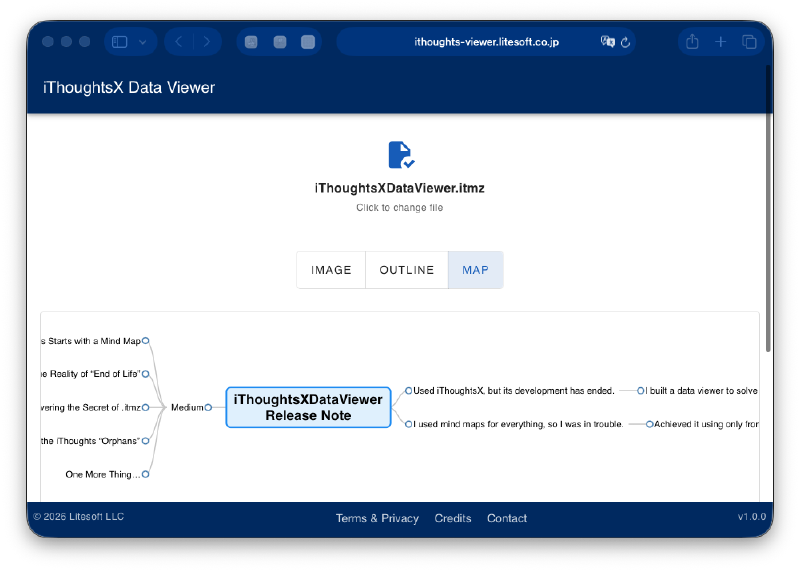Go forward with the right arrow button
Viewport: 800px width, 571px height.
coord(207,42)
